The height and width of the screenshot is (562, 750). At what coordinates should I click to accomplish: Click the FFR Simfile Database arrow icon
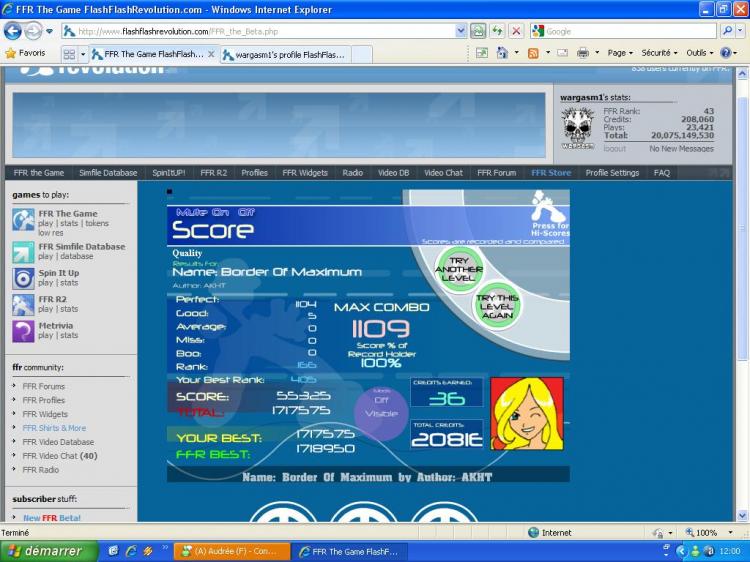coord(23,251)
